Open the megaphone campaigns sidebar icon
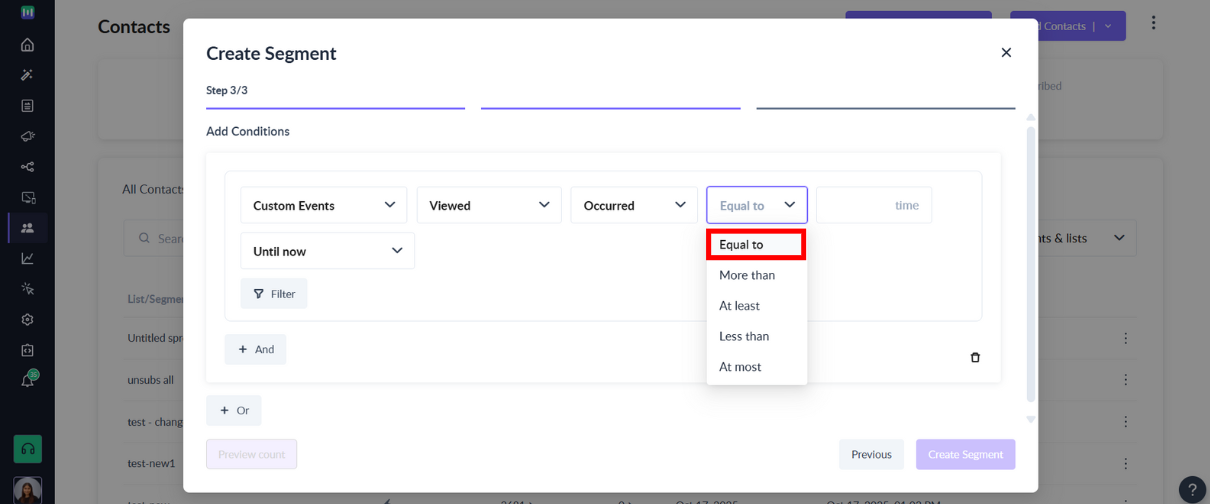The image size is (1210, 504). coord(27,136)
